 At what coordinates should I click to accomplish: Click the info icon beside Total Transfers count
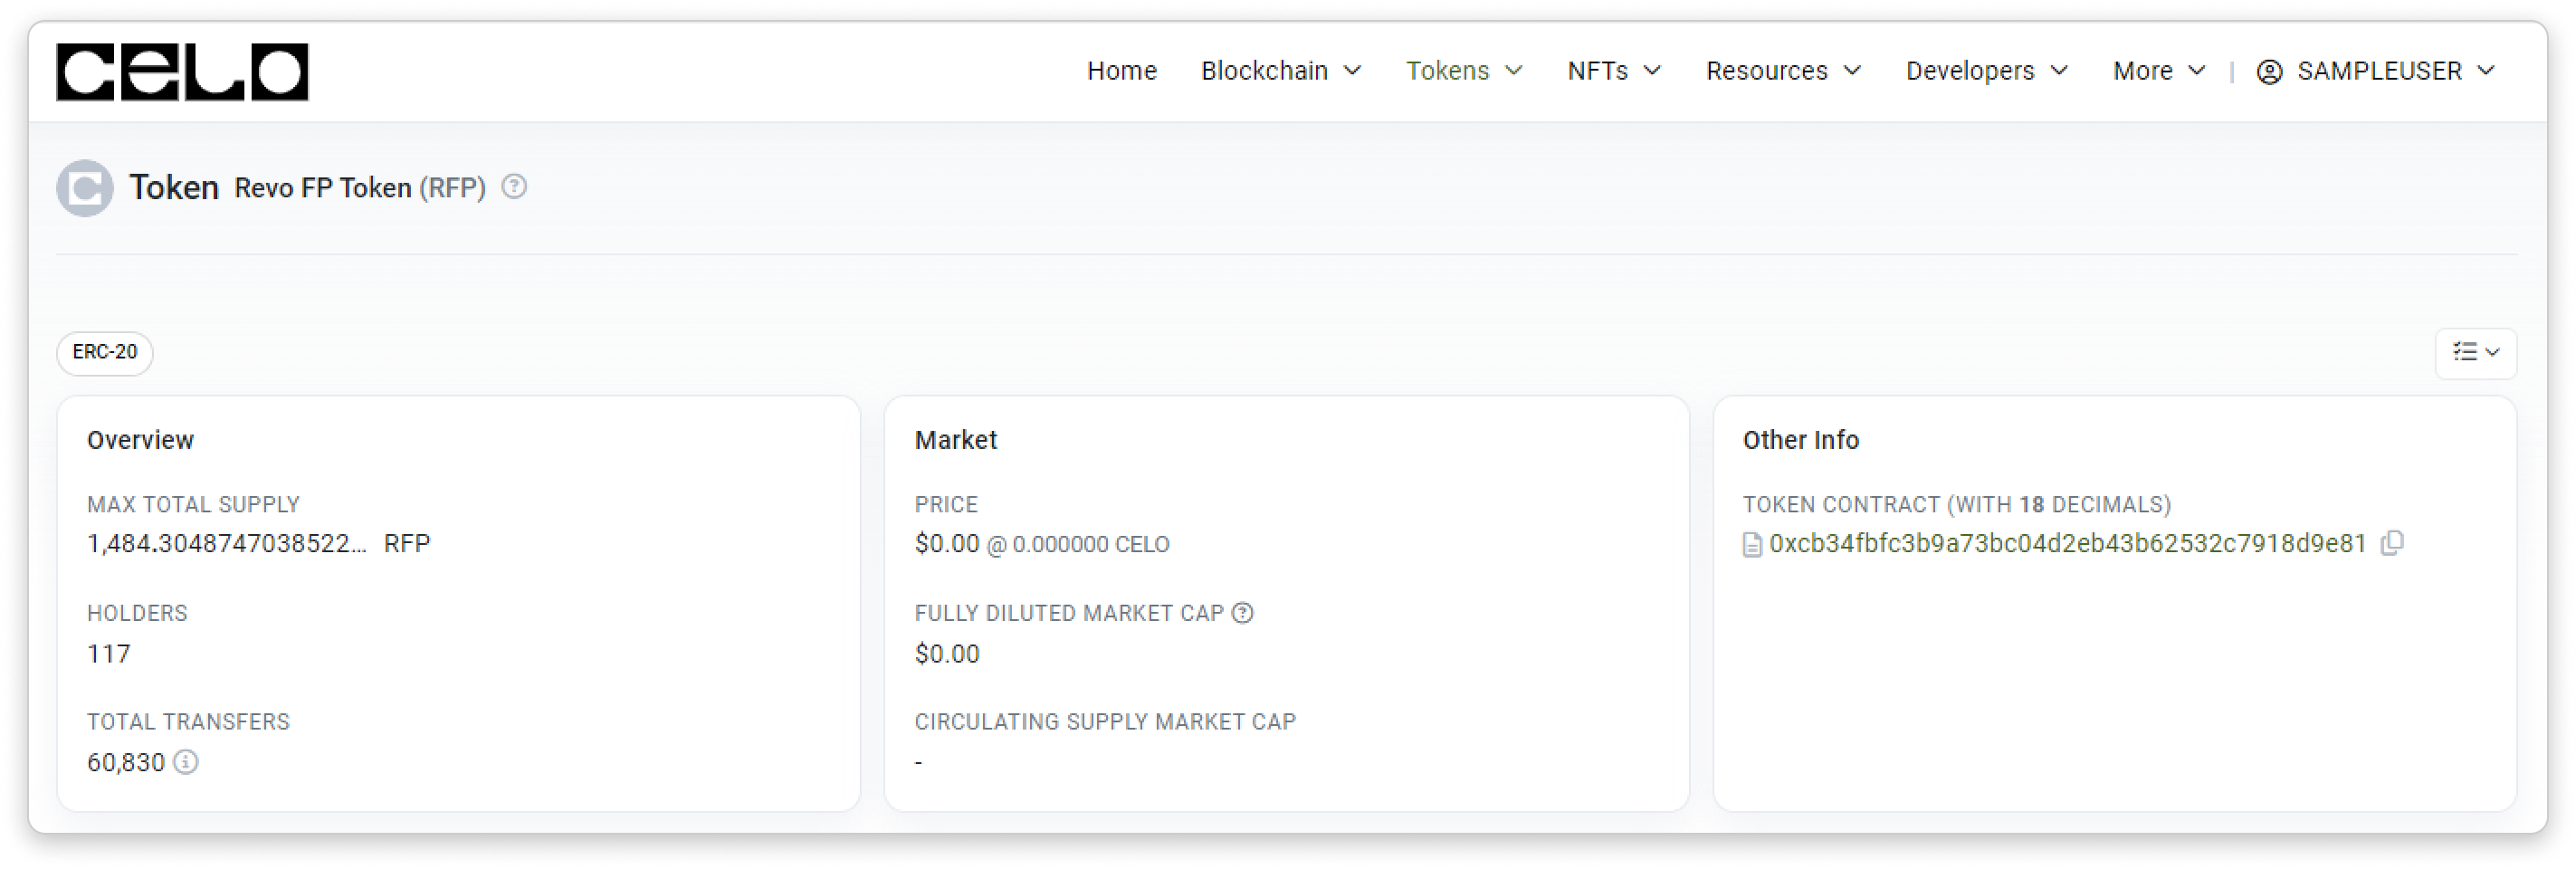click(186, 762)
